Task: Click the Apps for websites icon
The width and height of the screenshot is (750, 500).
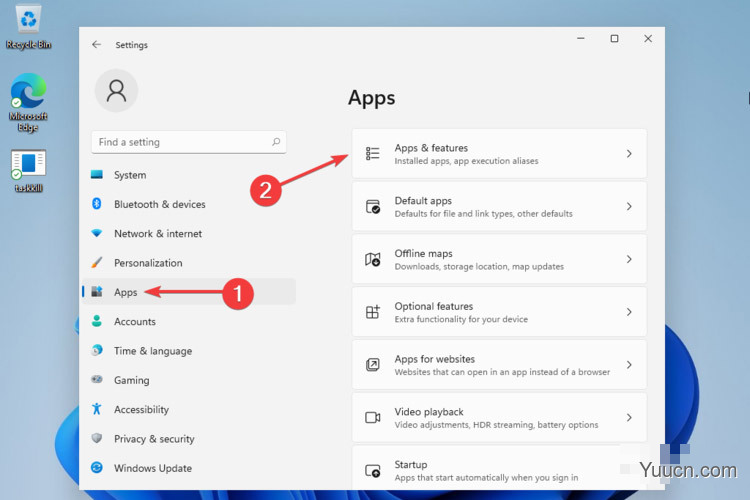Action: [373, 365]
